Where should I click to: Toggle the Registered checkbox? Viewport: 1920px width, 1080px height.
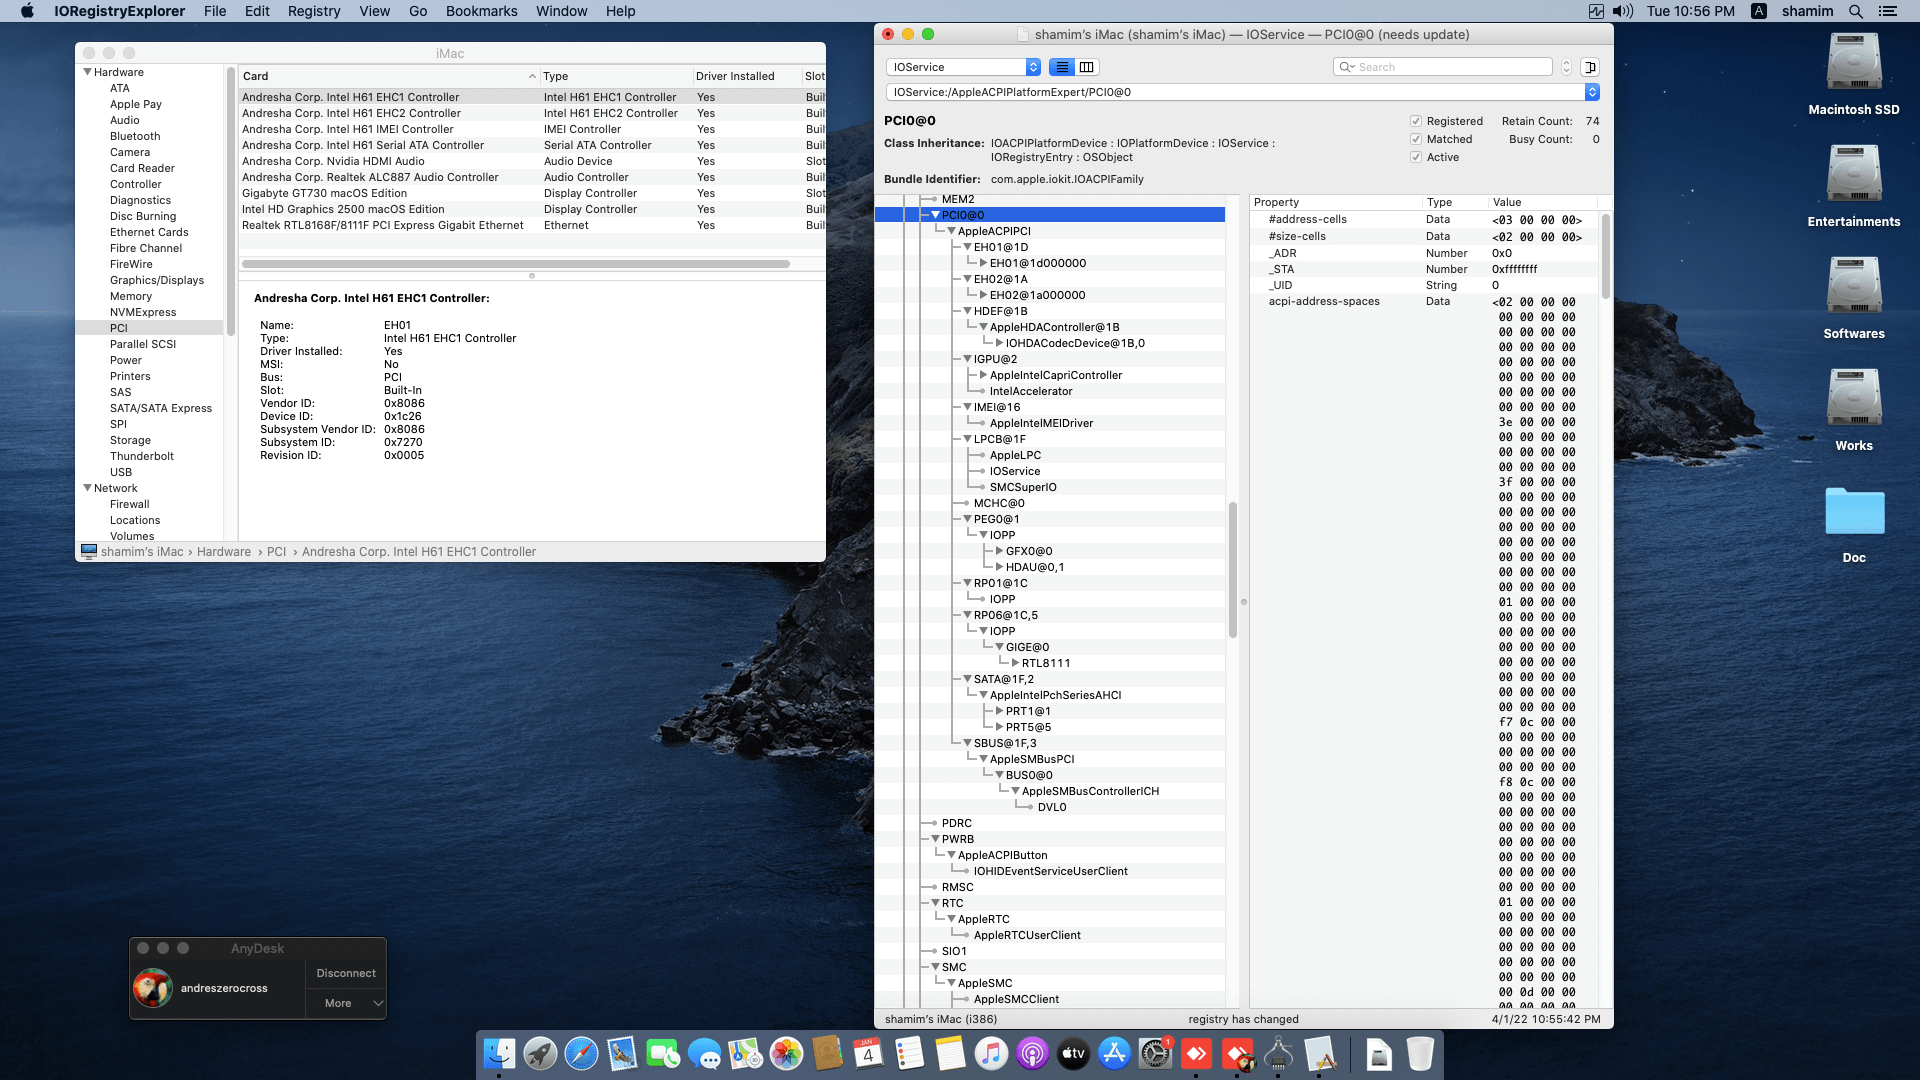(1416, 121)
